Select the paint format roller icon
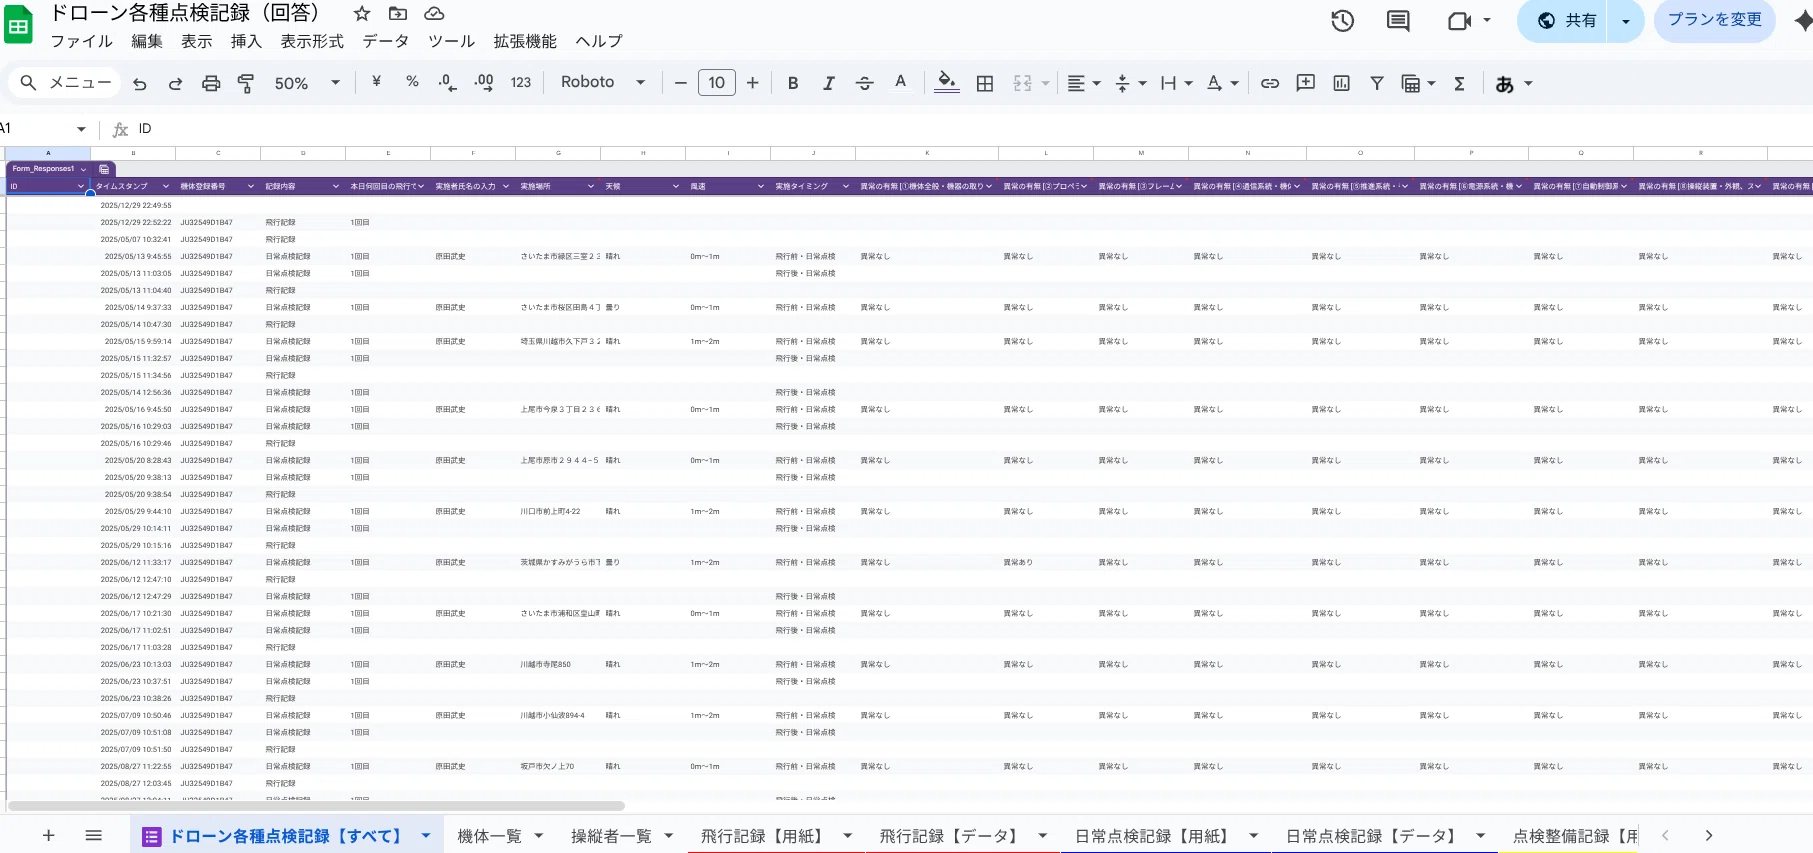 click(246, 84)
